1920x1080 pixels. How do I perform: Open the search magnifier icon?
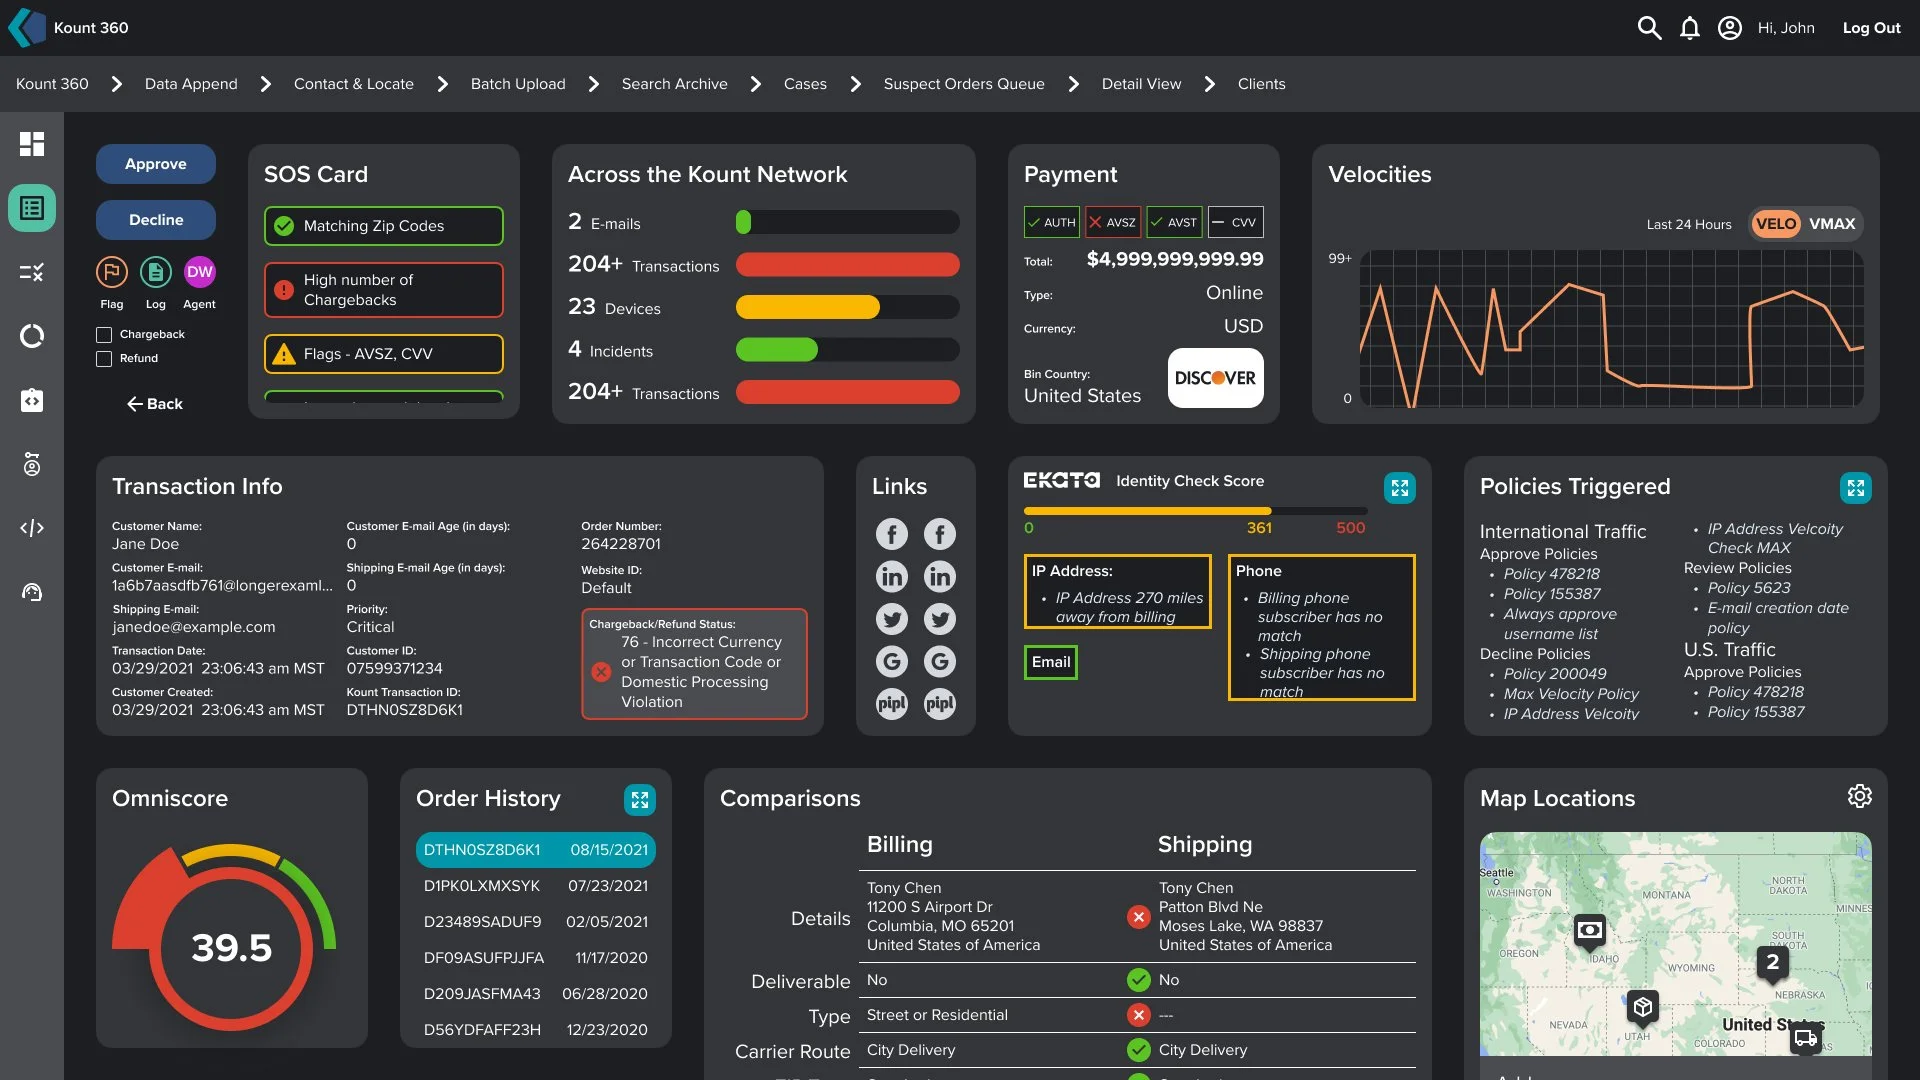click(1649, 28)
